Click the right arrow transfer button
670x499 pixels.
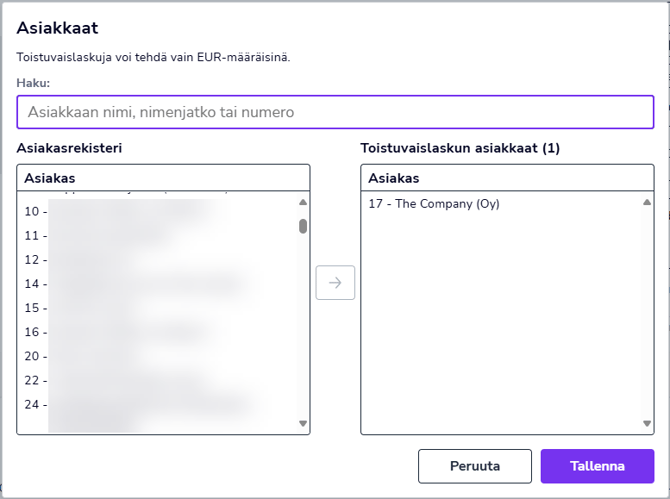(x=335, y=283)
